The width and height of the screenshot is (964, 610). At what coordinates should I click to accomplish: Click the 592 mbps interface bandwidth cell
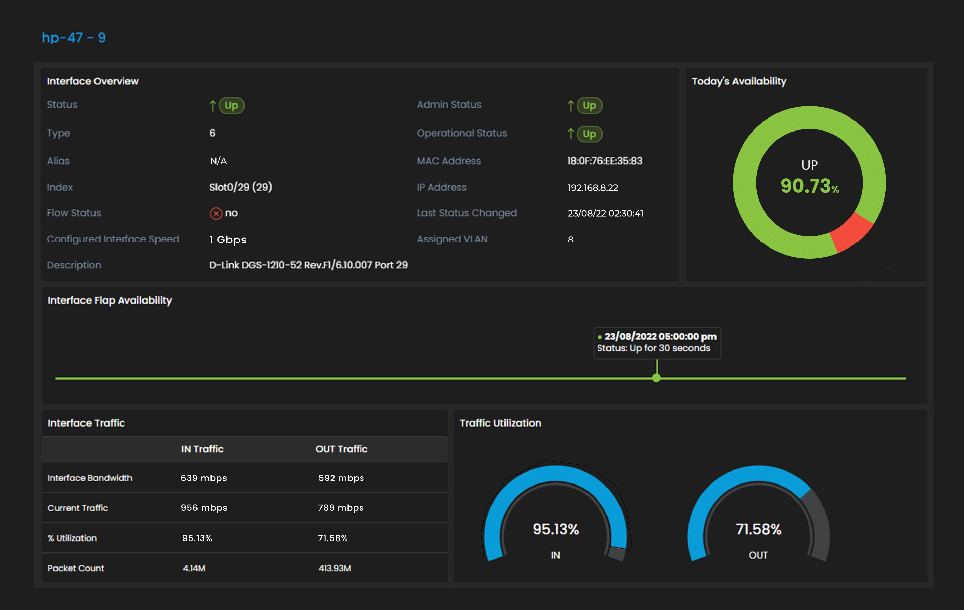coord(341,478)
